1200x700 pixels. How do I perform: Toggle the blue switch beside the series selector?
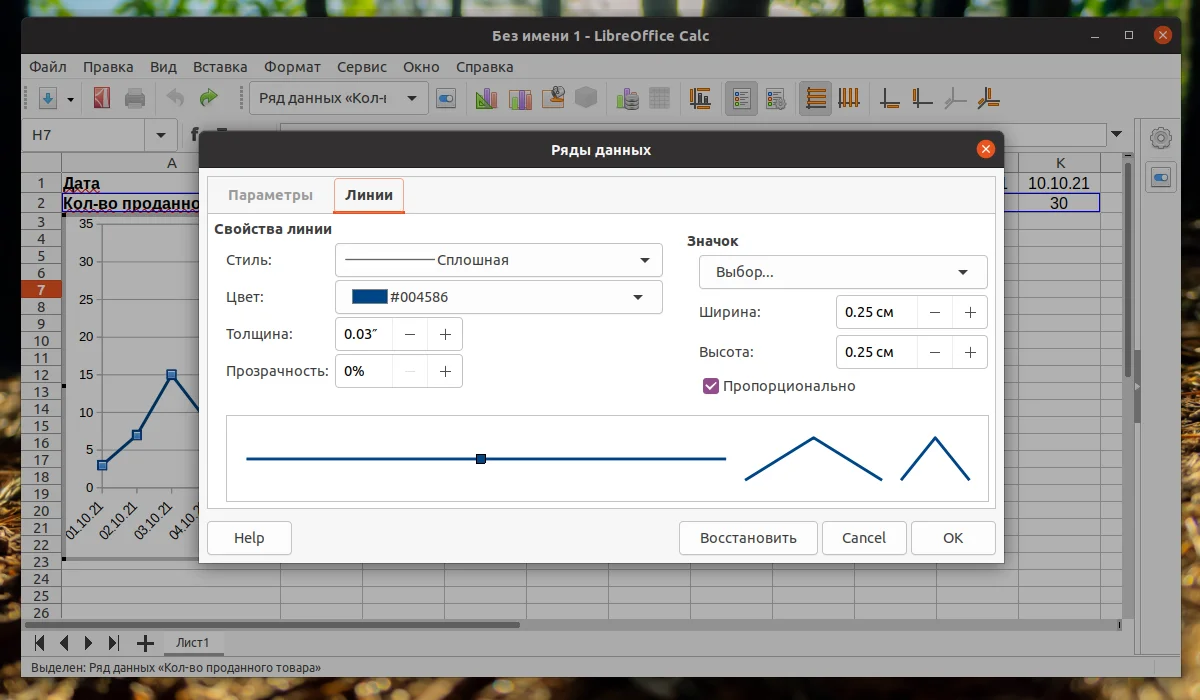click(x=446, y=98)
